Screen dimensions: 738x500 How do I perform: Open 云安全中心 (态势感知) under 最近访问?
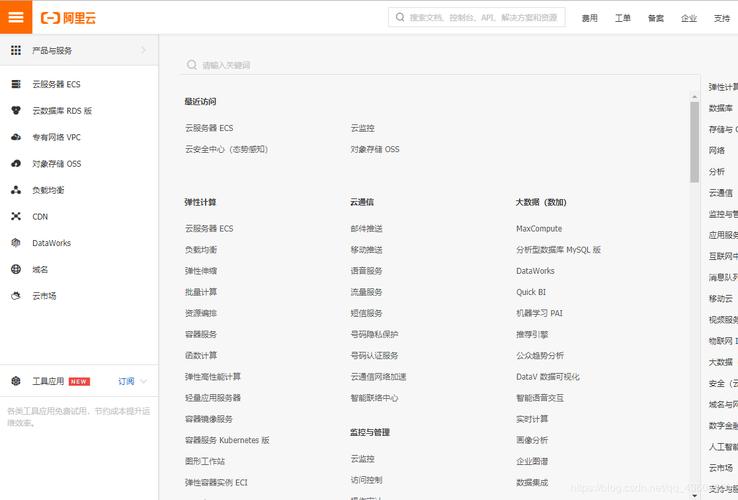226,149
